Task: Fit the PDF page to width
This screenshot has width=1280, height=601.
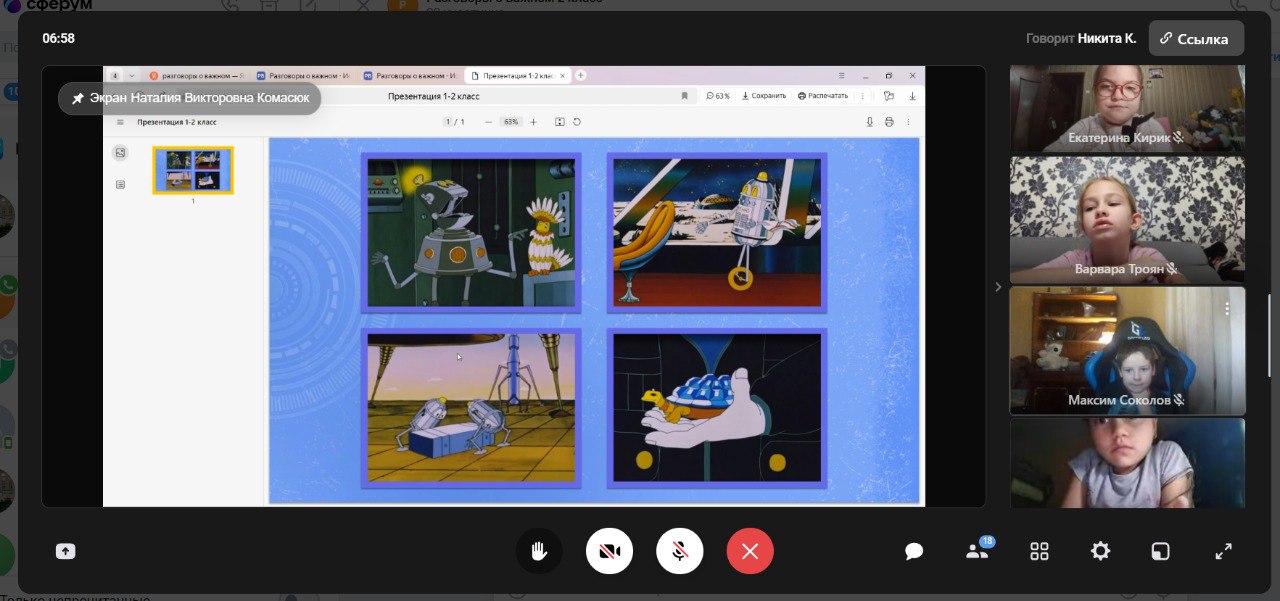Action: coord(560,122)
